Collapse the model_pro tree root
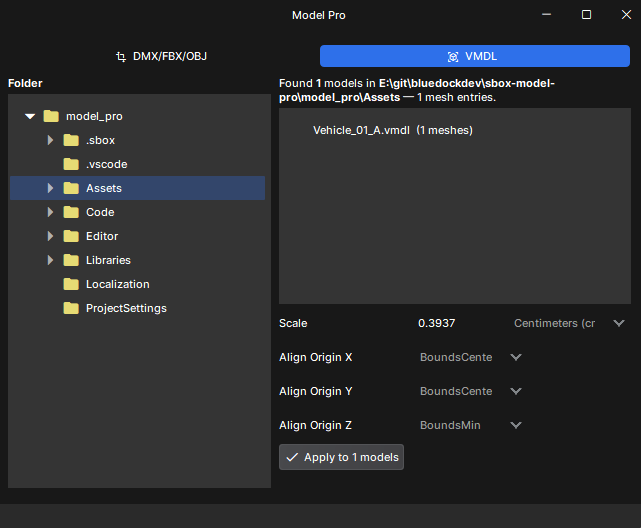 pyautogui.click(x=30, y=116)
